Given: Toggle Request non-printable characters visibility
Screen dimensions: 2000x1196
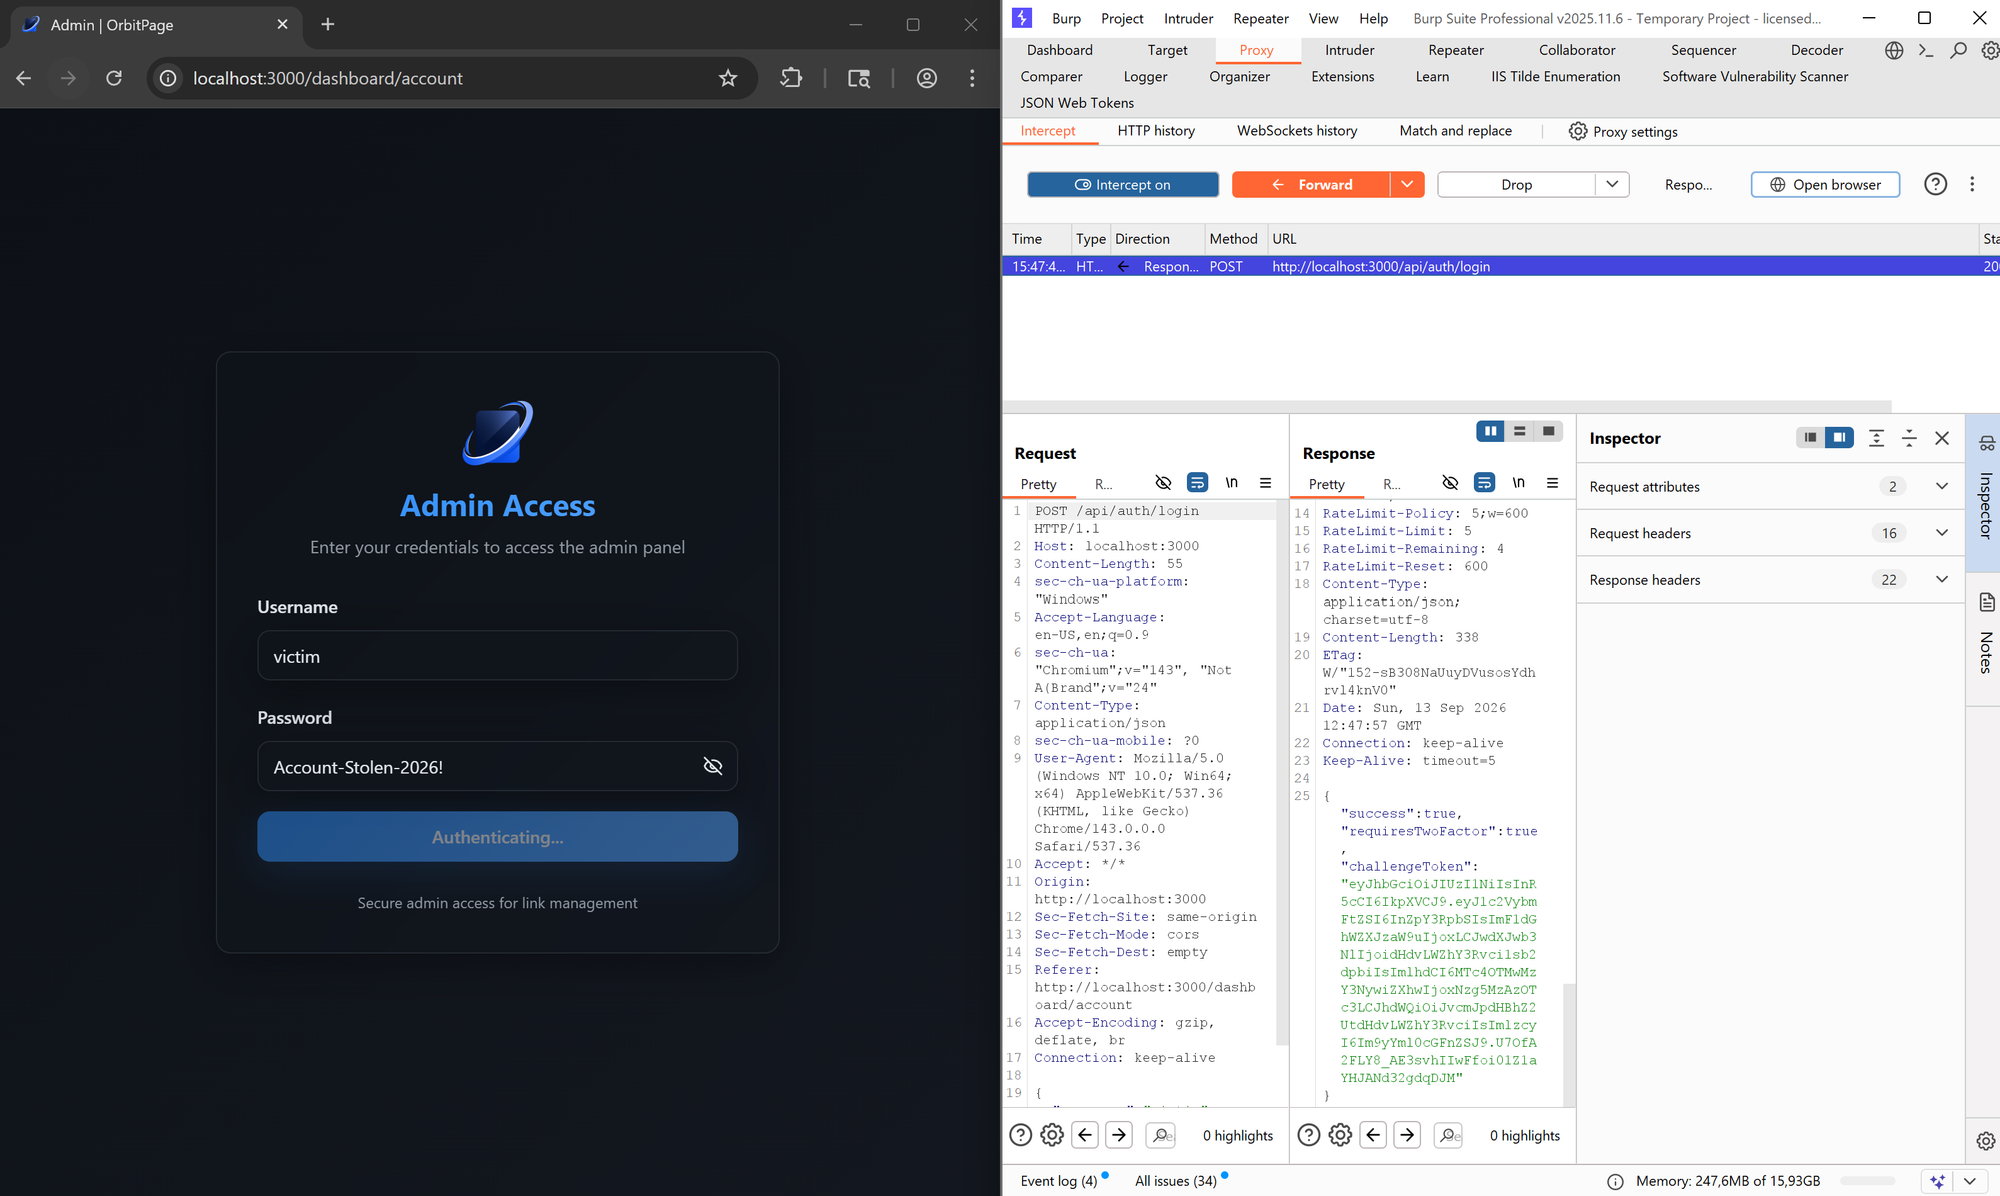Looking at the screenshot, I should point(1163,482).
